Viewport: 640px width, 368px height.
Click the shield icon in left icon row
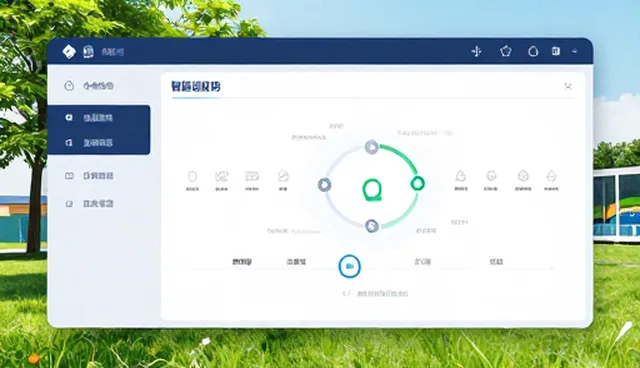coord(192,176)
